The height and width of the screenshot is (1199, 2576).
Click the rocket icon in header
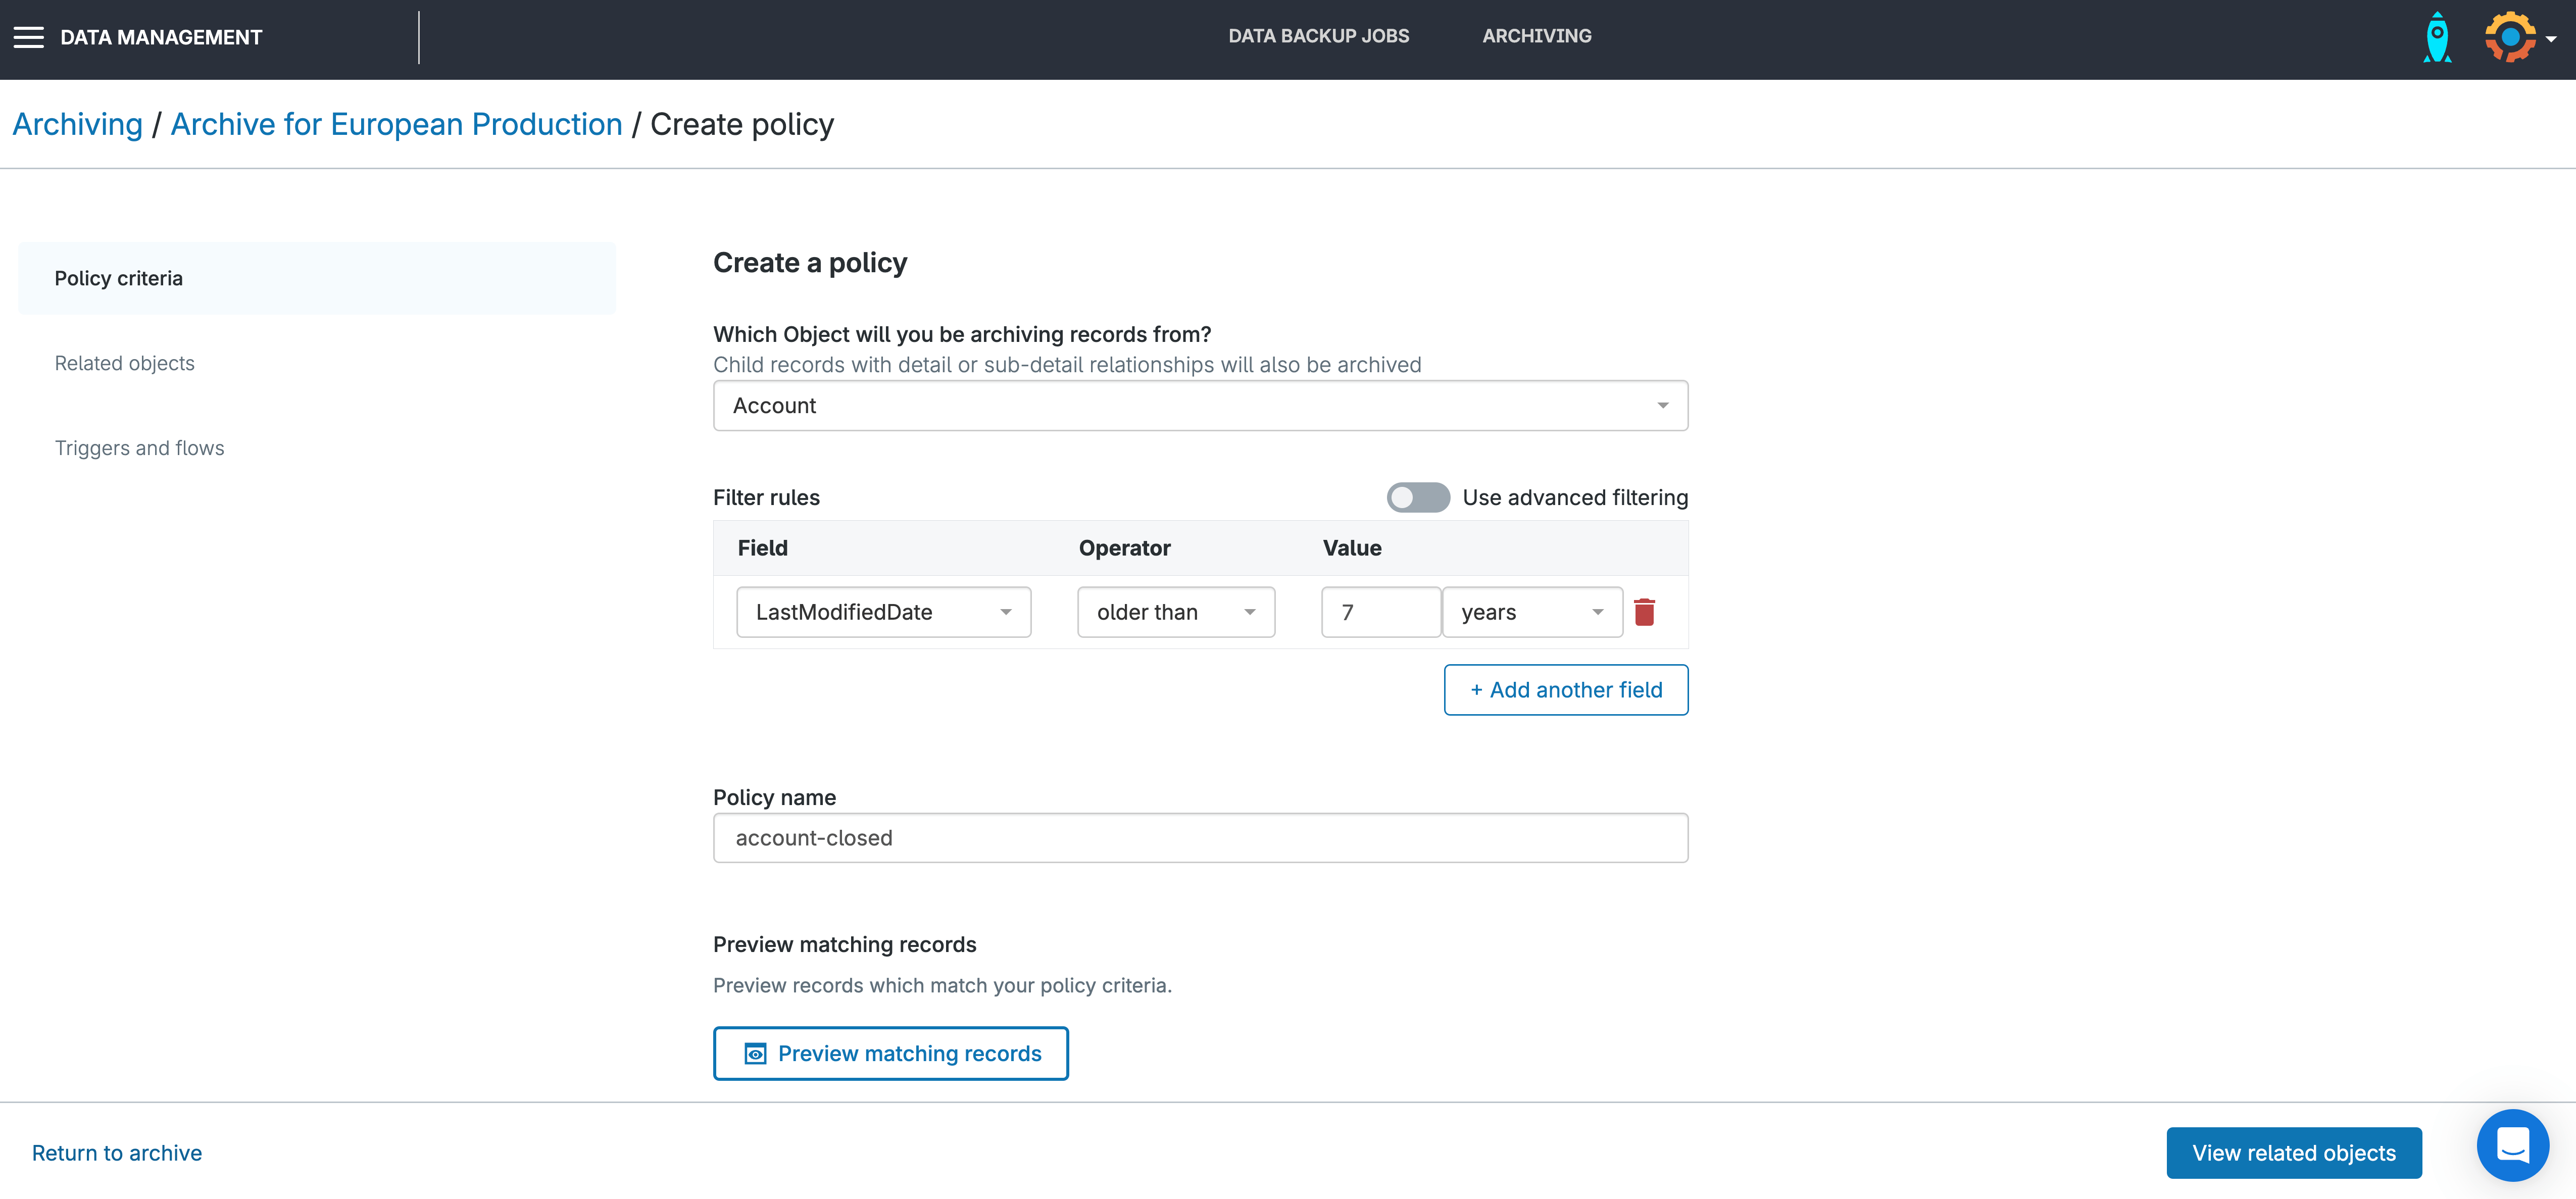tap(2437, 38)
